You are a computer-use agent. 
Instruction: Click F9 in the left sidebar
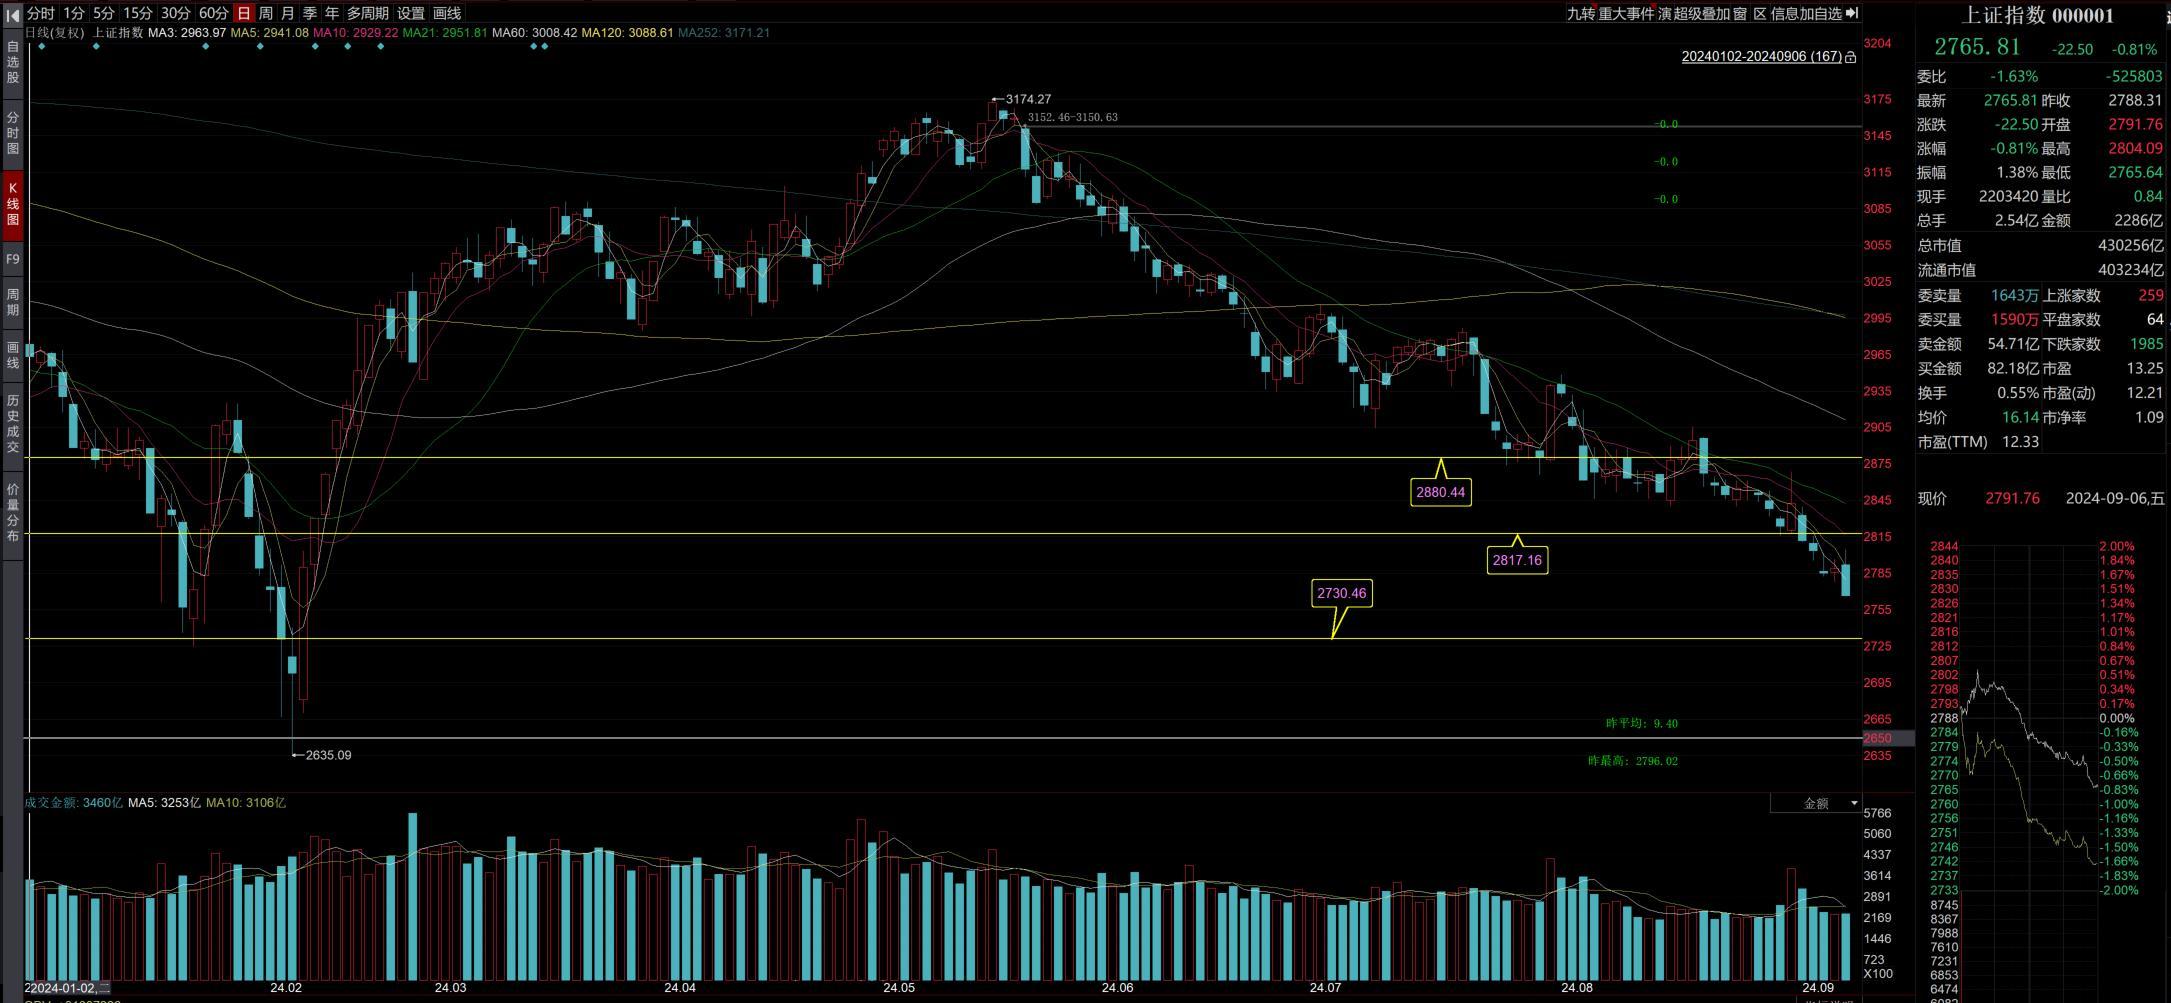coord(13,259)
